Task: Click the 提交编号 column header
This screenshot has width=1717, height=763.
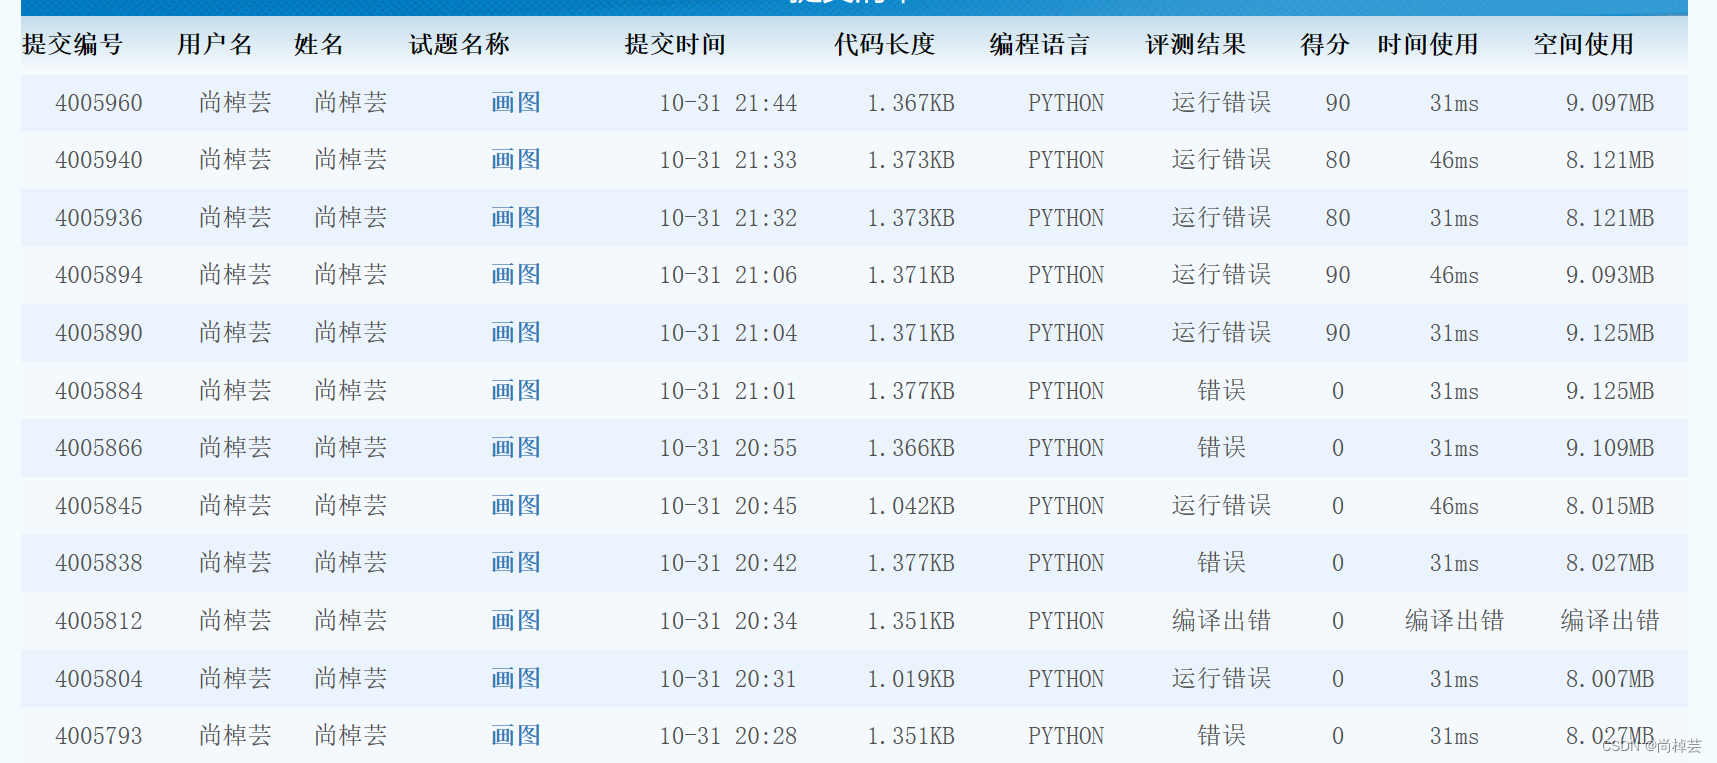Action: [x=73, y=45]
